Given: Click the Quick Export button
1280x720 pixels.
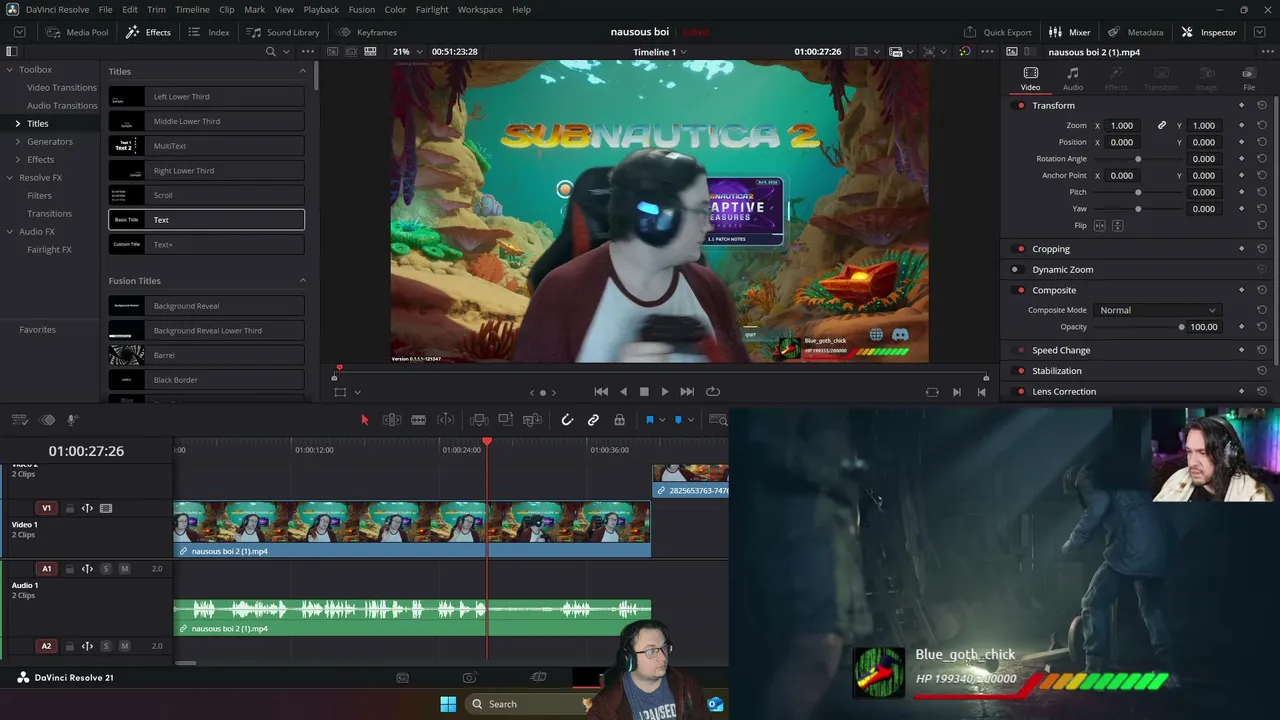Looking at the screenshot, I should click(997, 32).
